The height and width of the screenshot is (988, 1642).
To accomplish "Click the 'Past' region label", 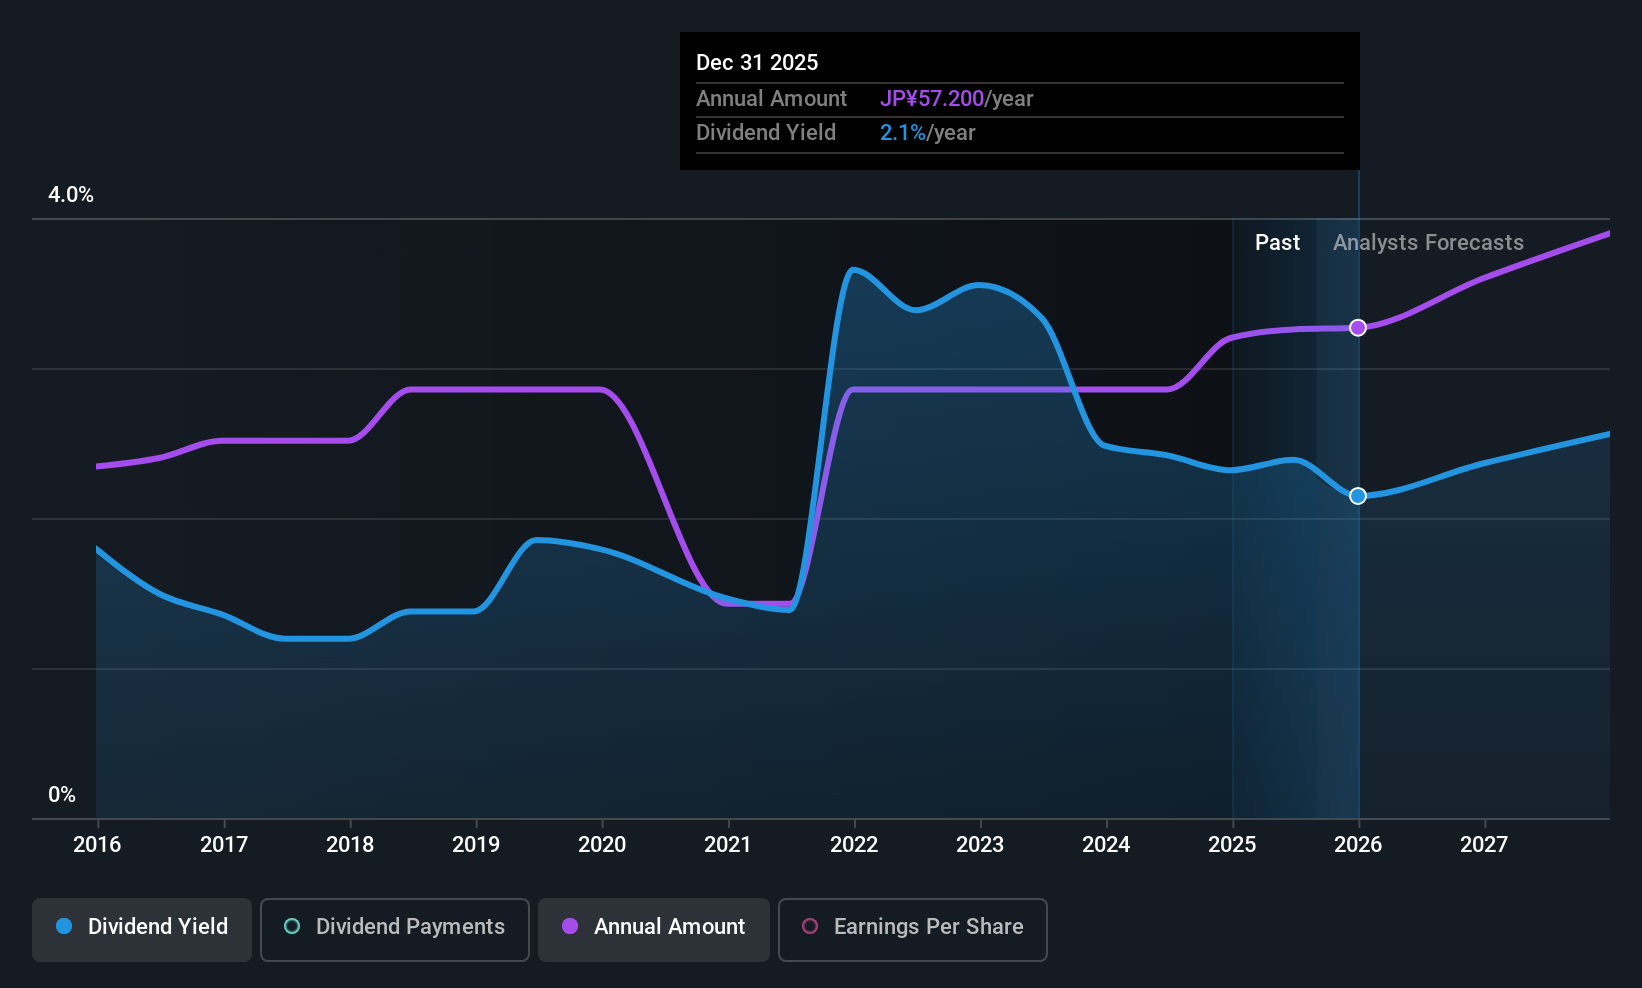I will click(1277, 243).
